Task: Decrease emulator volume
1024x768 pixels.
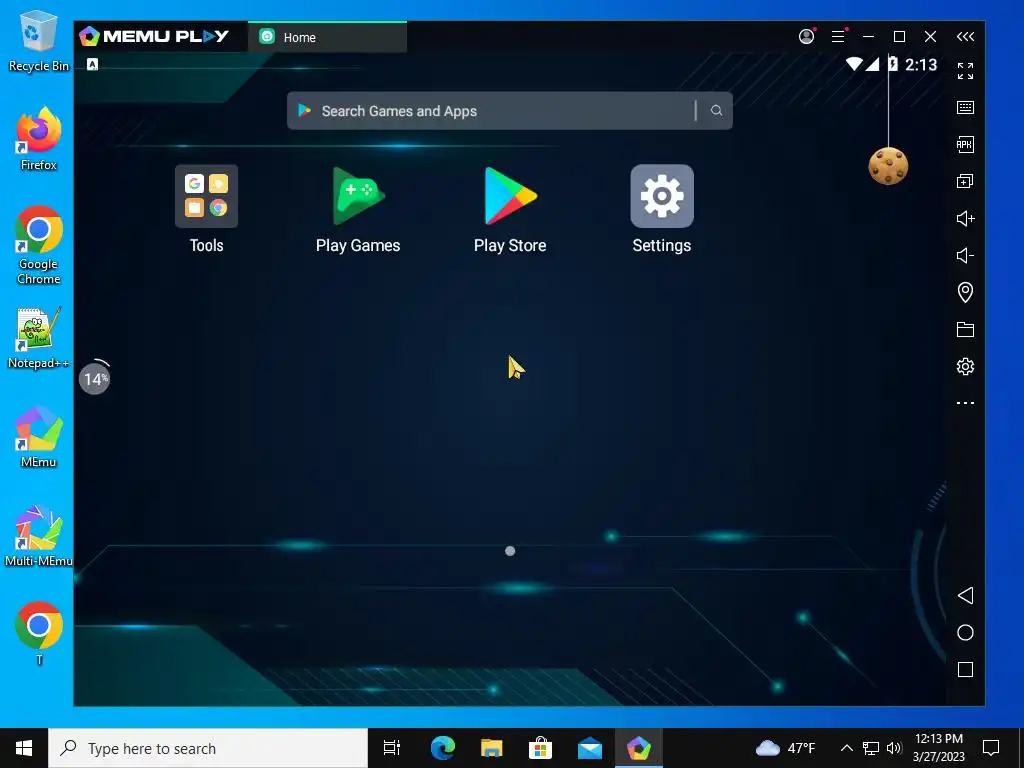Action: click(965, 255)
